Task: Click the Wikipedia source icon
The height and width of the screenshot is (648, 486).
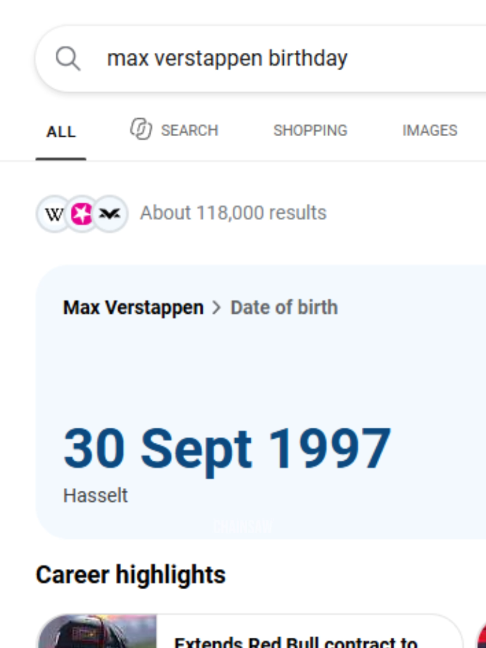Action: (54, 214)
